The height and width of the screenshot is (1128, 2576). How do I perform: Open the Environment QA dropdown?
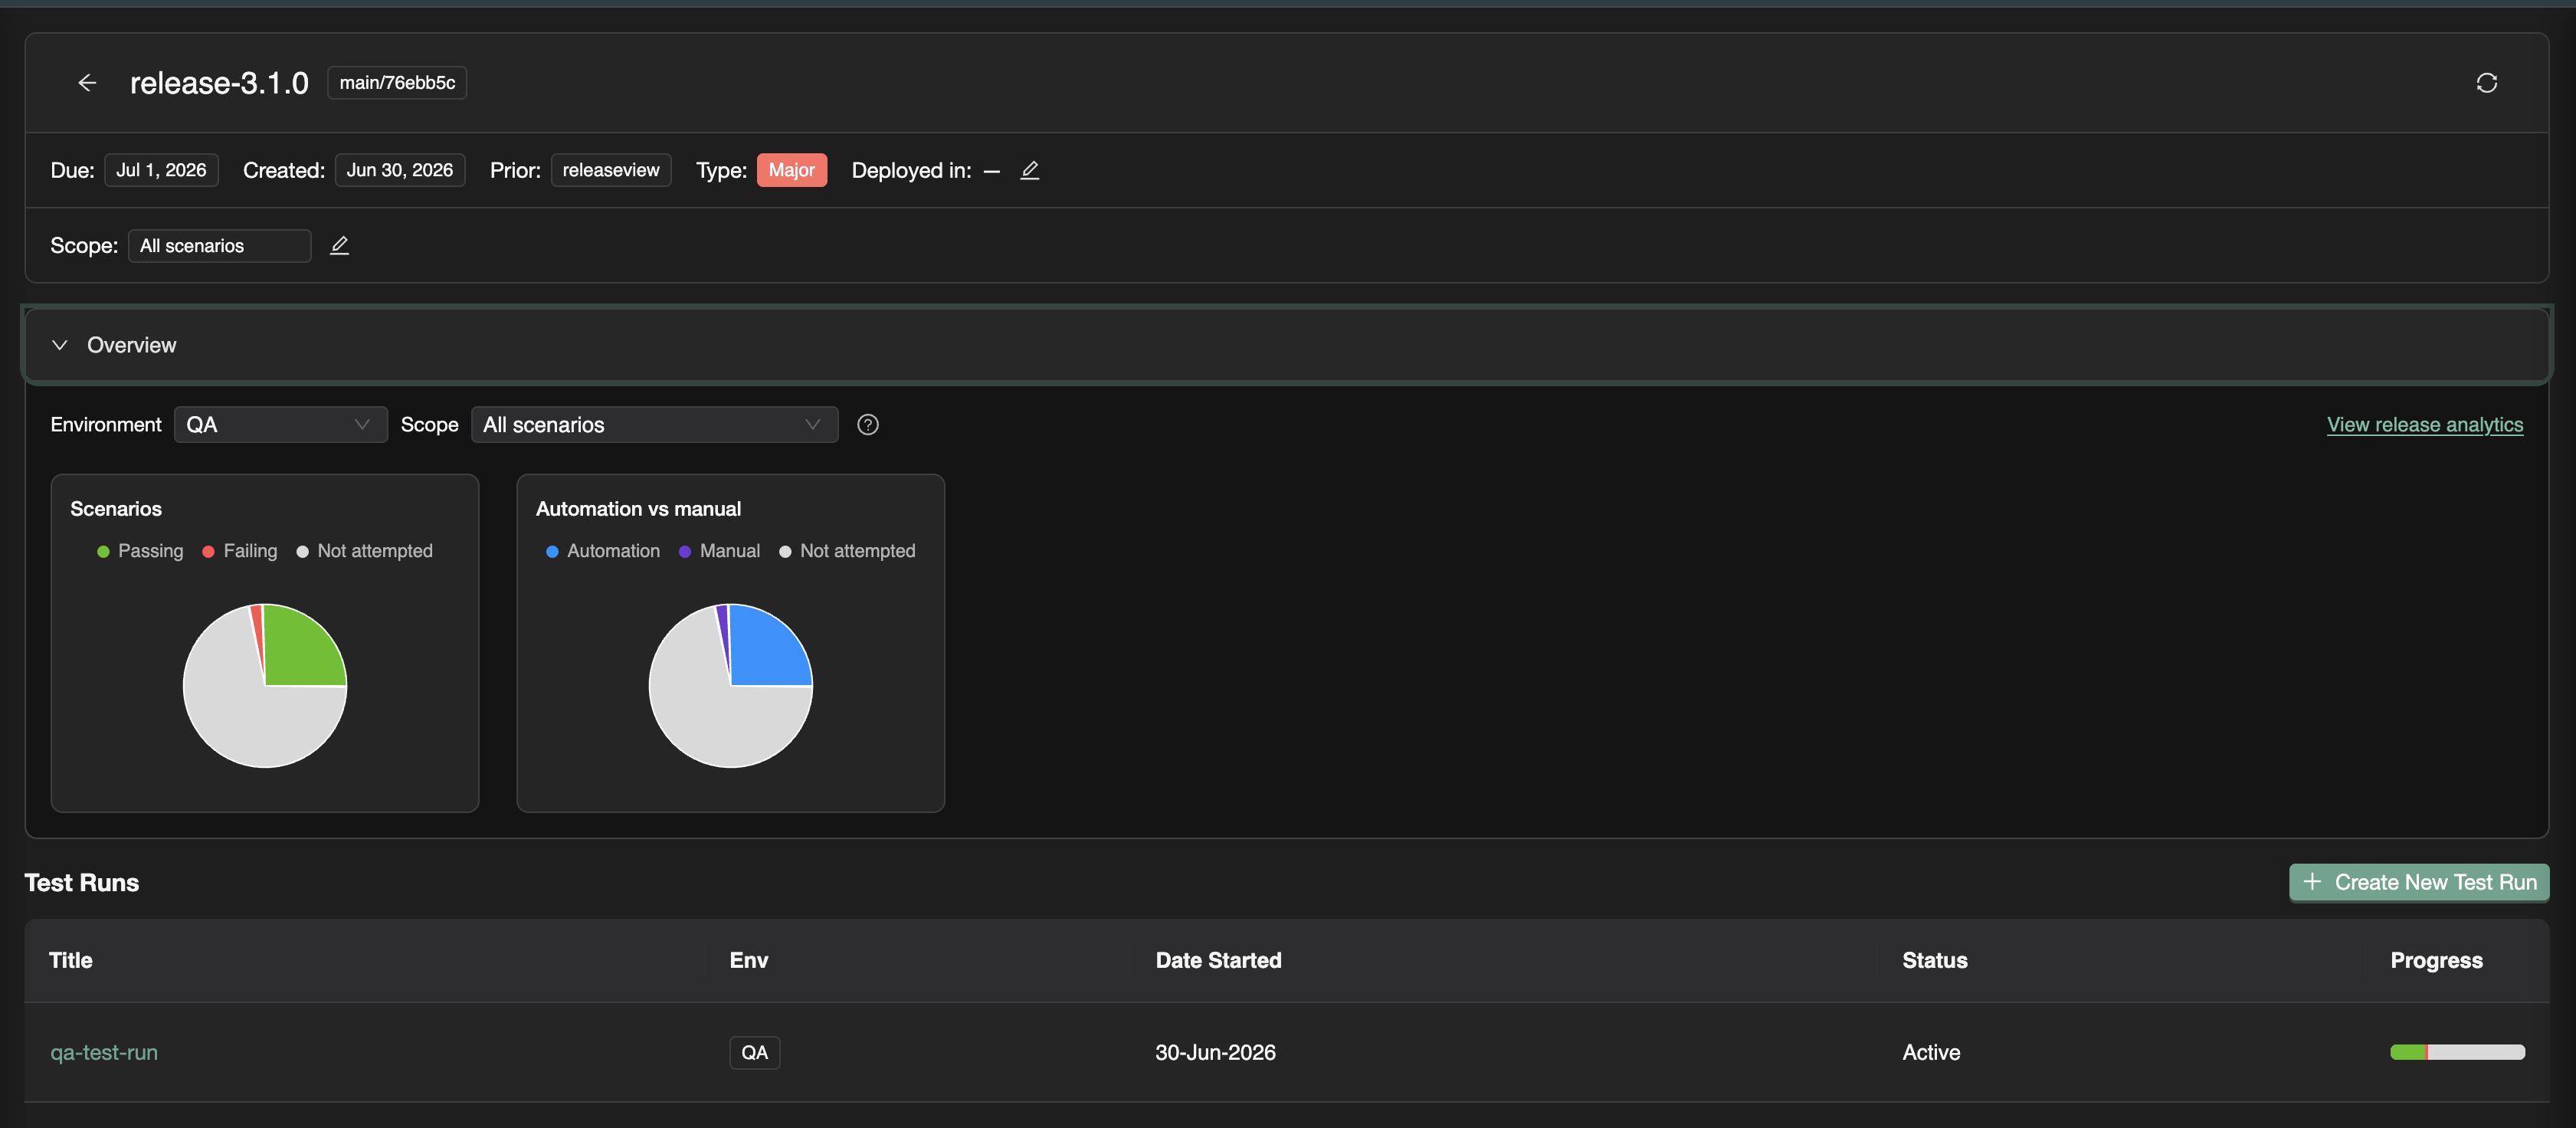[x=280, y=425]
